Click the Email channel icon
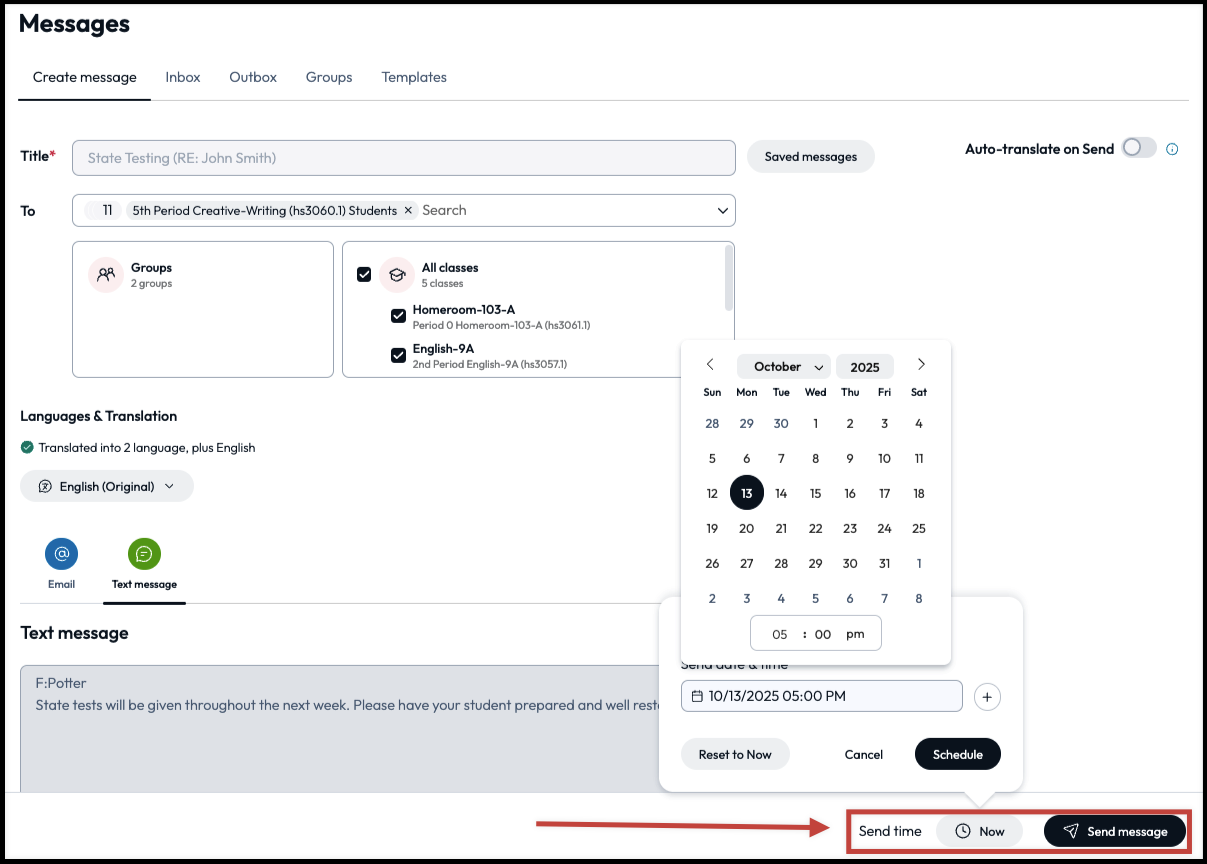1207x864 pixels. coord(61,554)
